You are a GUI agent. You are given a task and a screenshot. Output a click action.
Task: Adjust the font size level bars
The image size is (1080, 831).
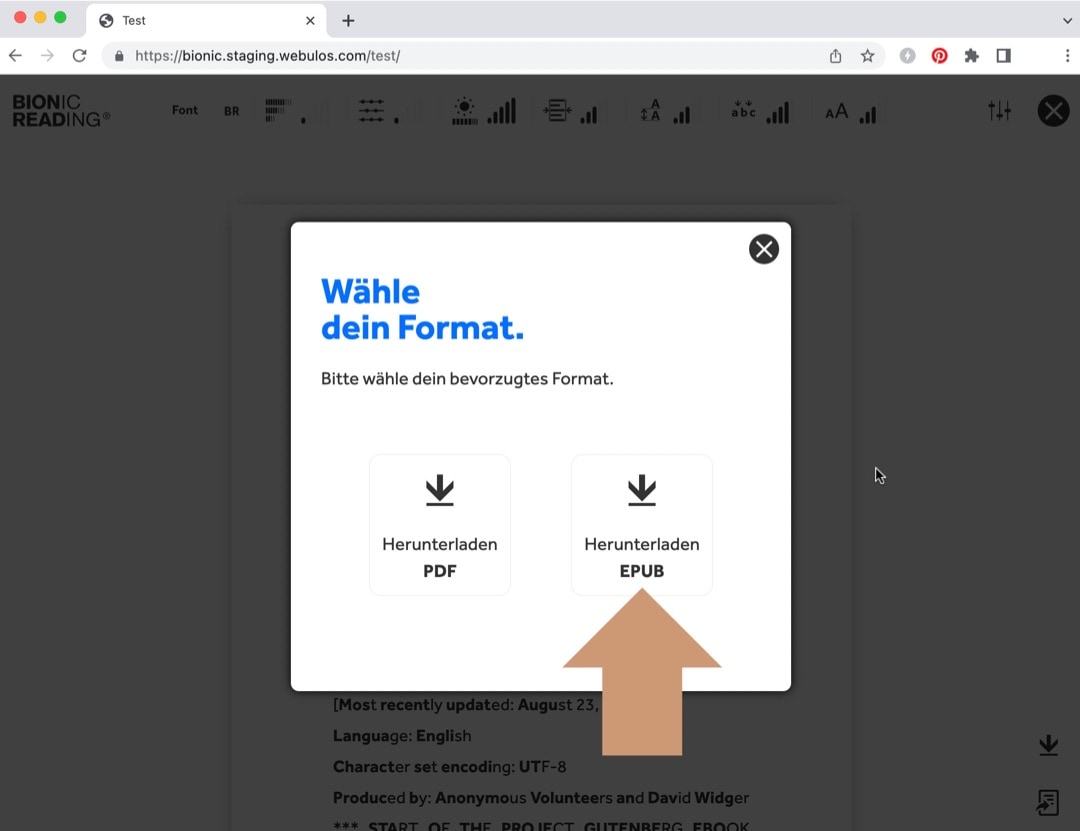click(x=868, y=114)
